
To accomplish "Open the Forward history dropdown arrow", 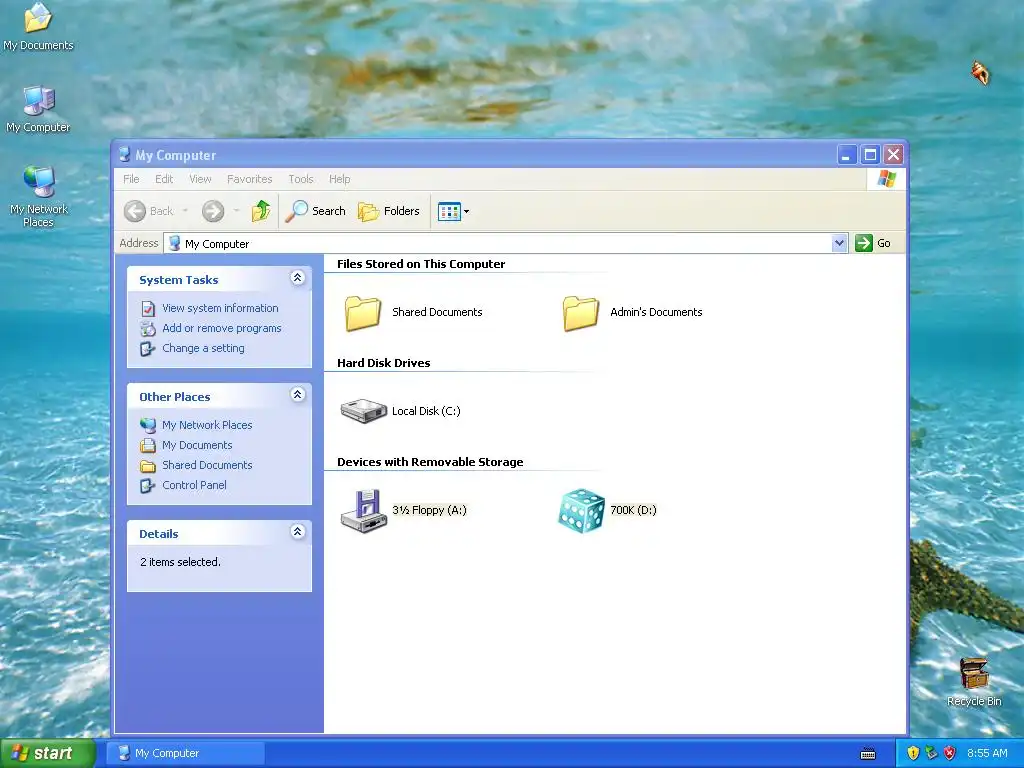I will pyautogui.click(x=236, y=211).
